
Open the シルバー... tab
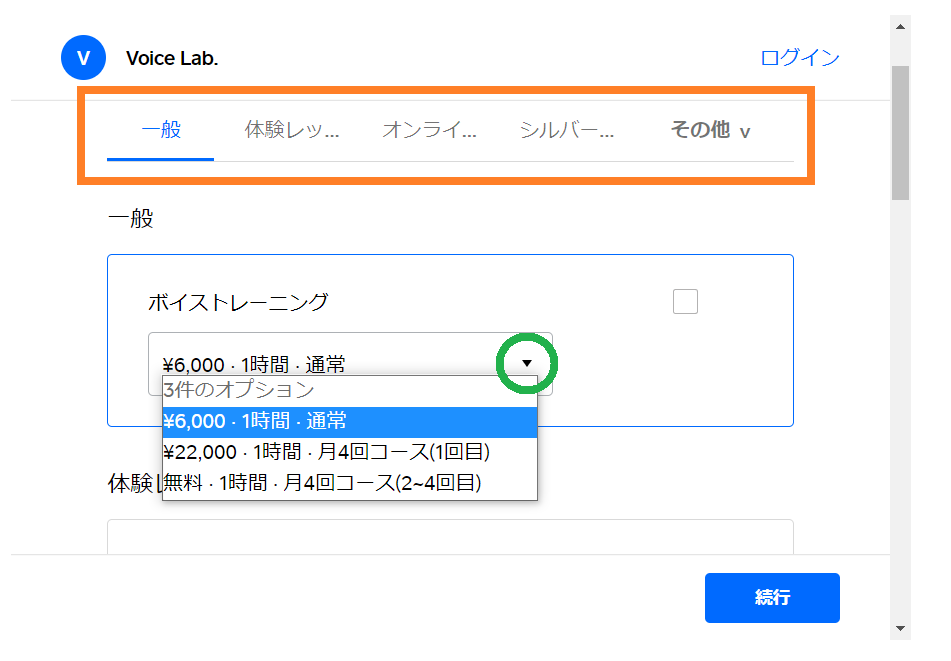click(x=566, y=130)
